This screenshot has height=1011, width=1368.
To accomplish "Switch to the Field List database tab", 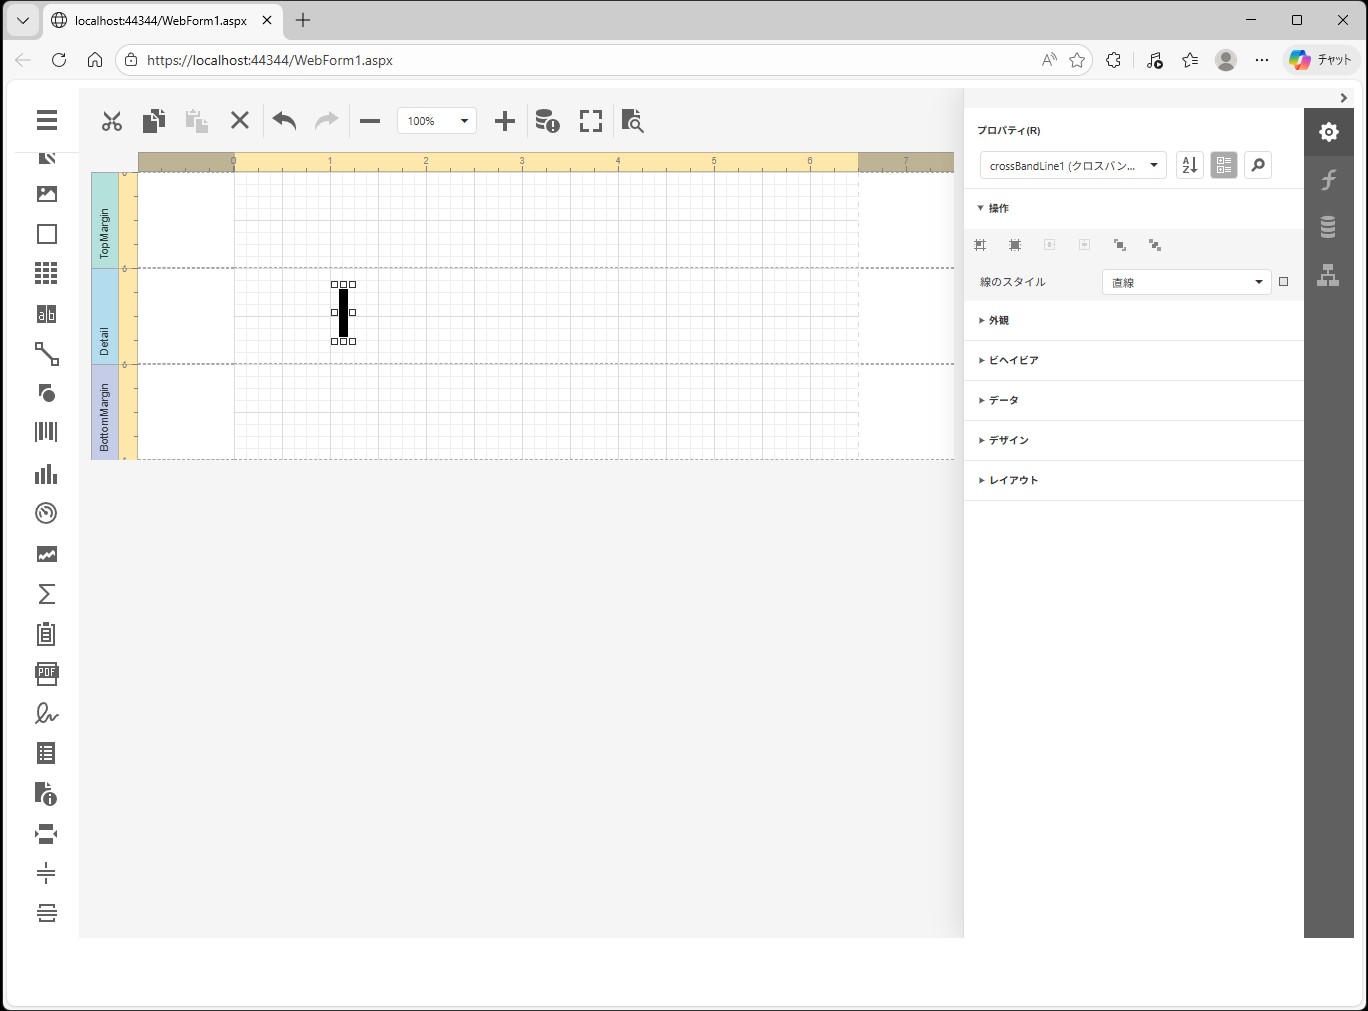I will (1328, 228).
